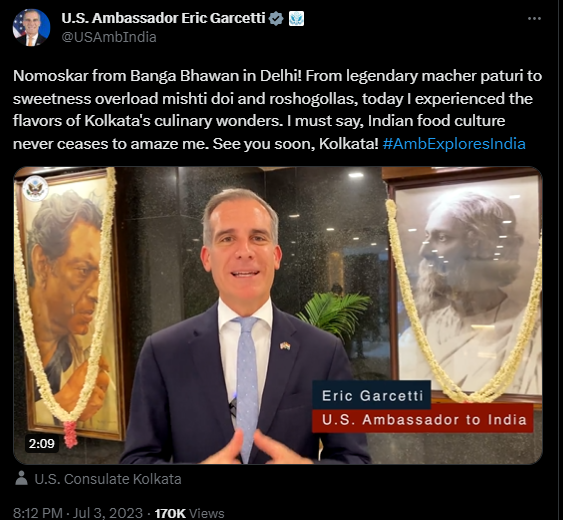
Task: Click the government affiliation badge icon
Action: pyautogui.click(x=297, y=18)
